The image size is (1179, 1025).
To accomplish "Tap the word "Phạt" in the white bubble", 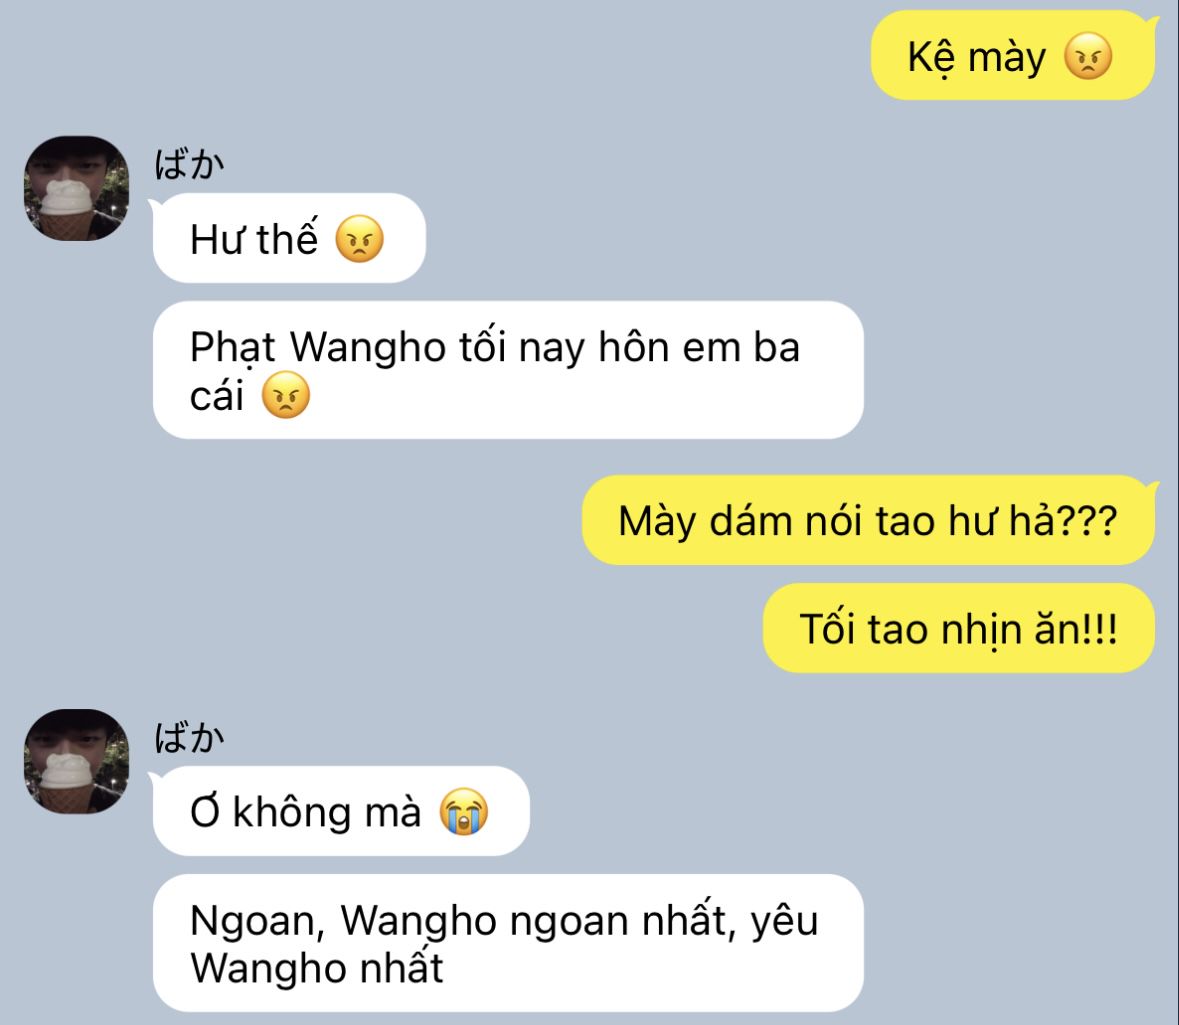I will (x=233, y=348).
